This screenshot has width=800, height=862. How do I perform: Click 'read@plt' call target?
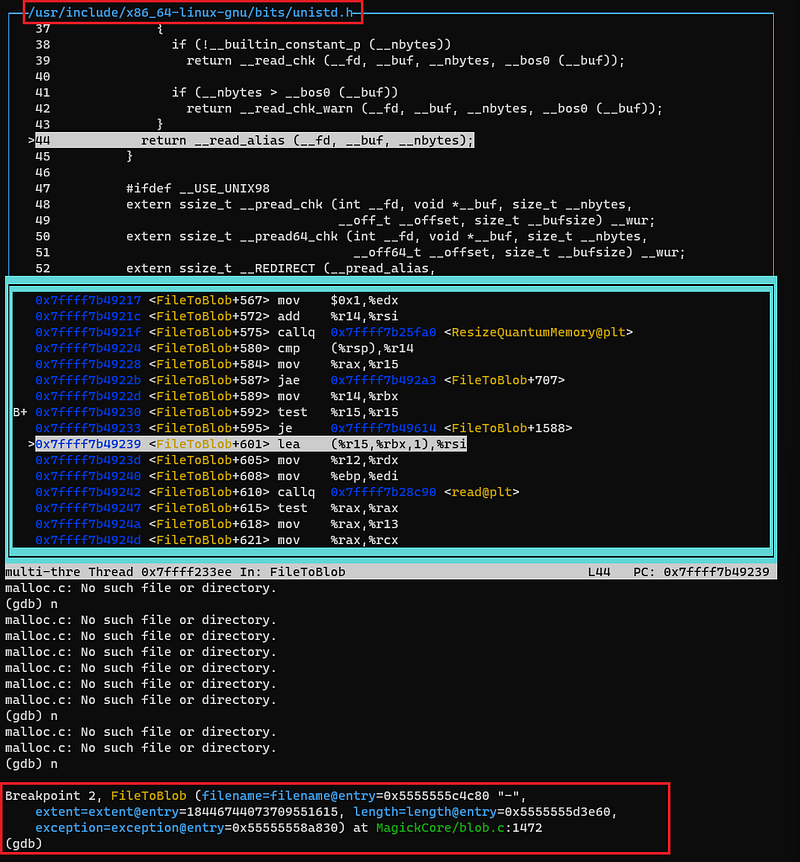tap(482, 492)
